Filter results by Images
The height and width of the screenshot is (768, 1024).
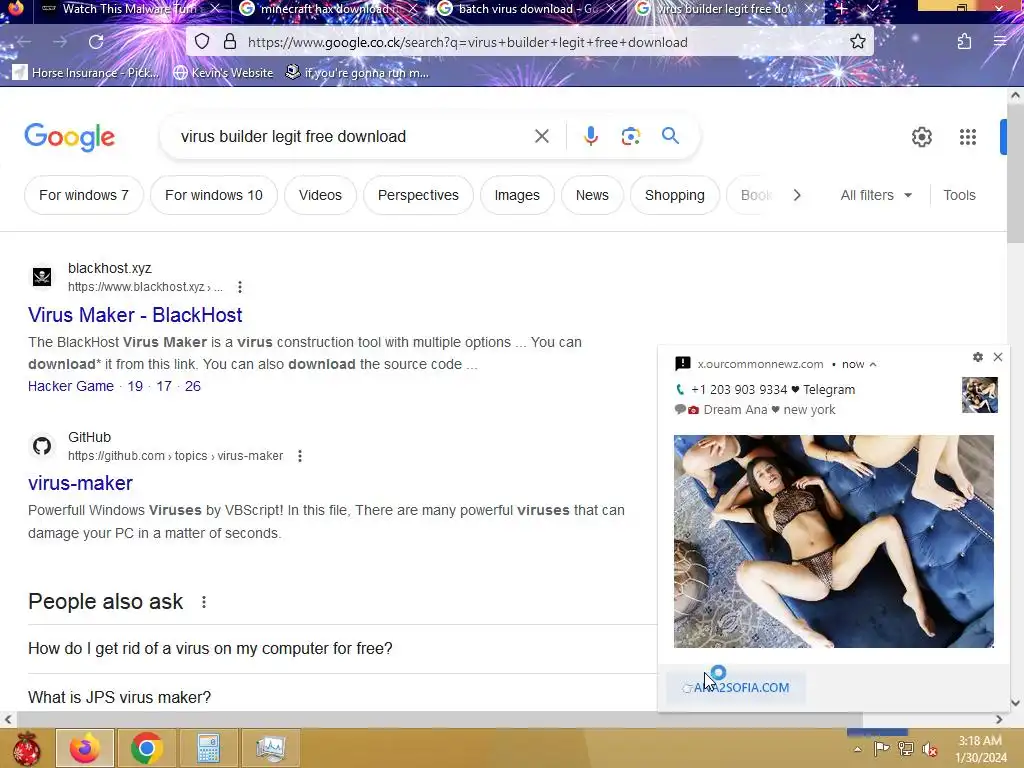(x=517, y=195)
